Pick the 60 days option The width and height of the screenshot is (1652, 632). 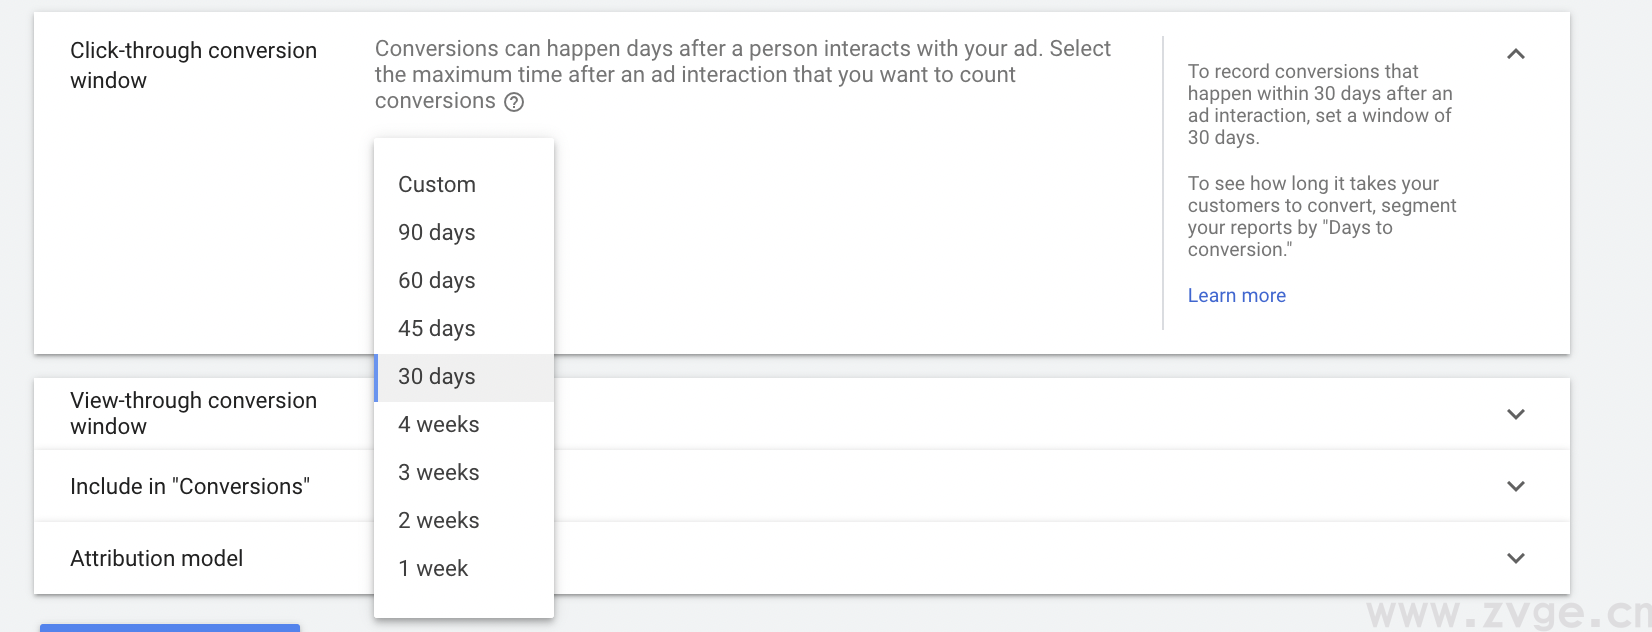437,281
